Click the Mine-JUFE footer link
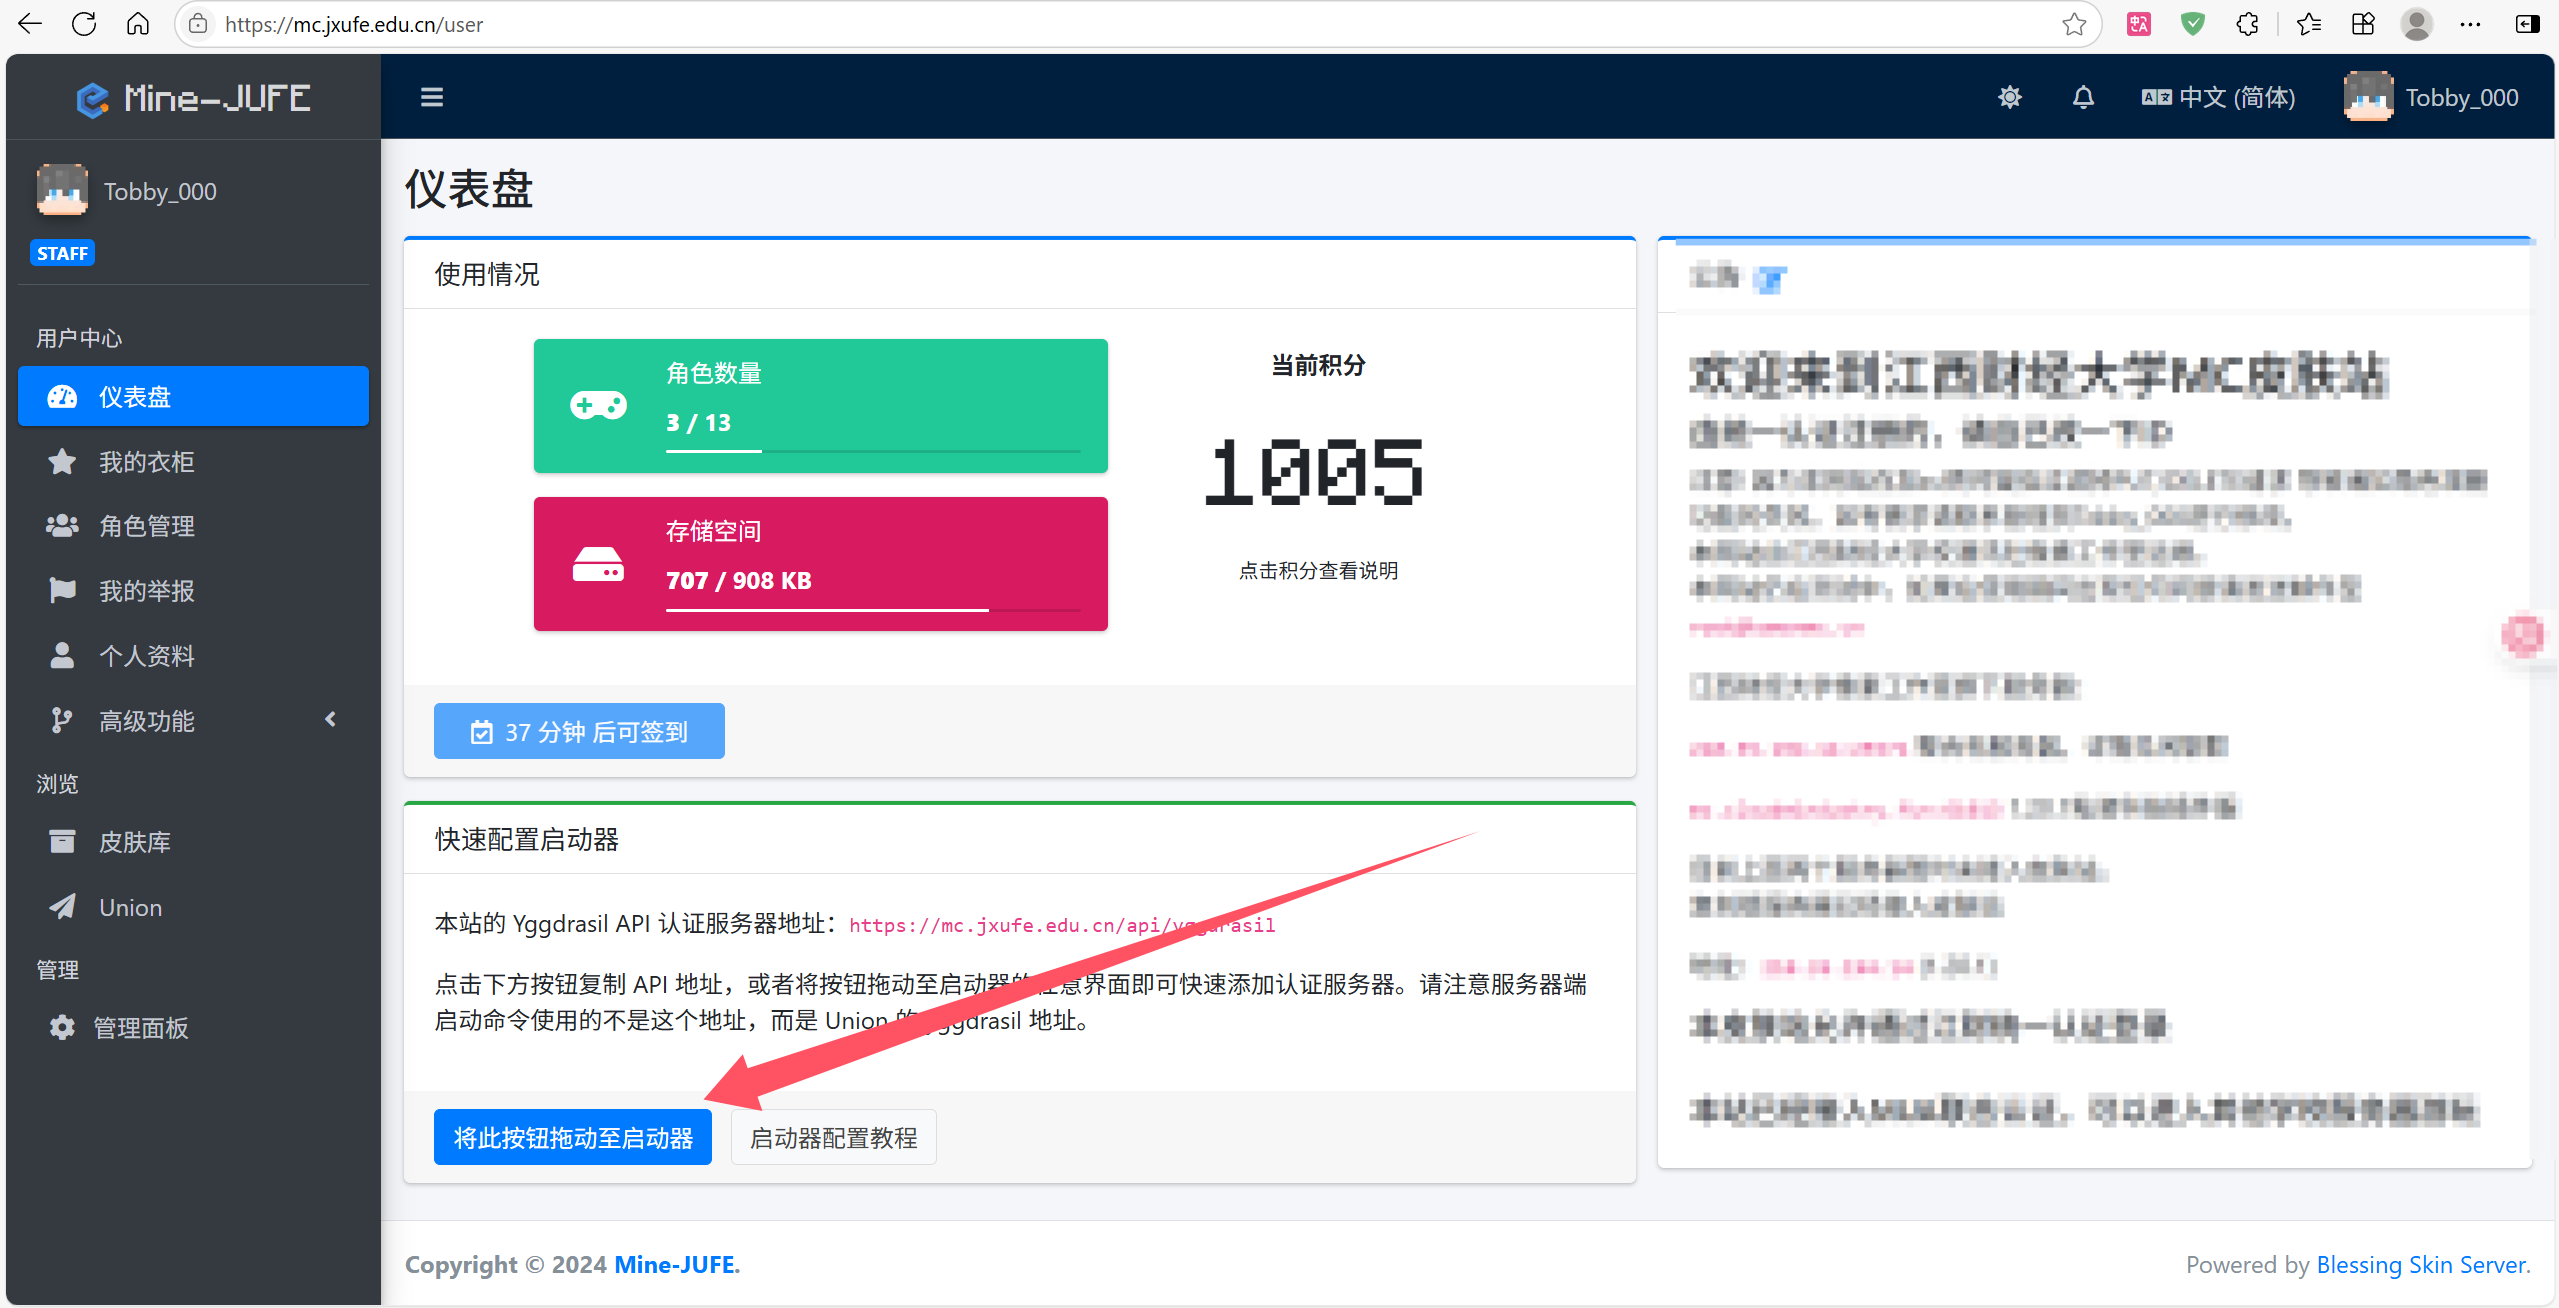 click(677, 1264)
